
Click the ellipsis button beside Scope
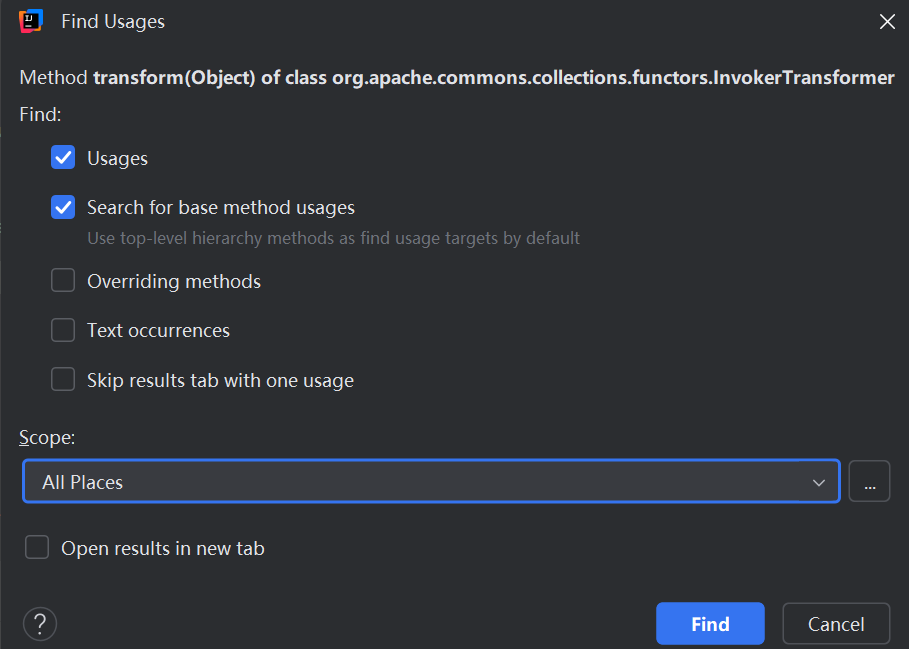[869, 481]
